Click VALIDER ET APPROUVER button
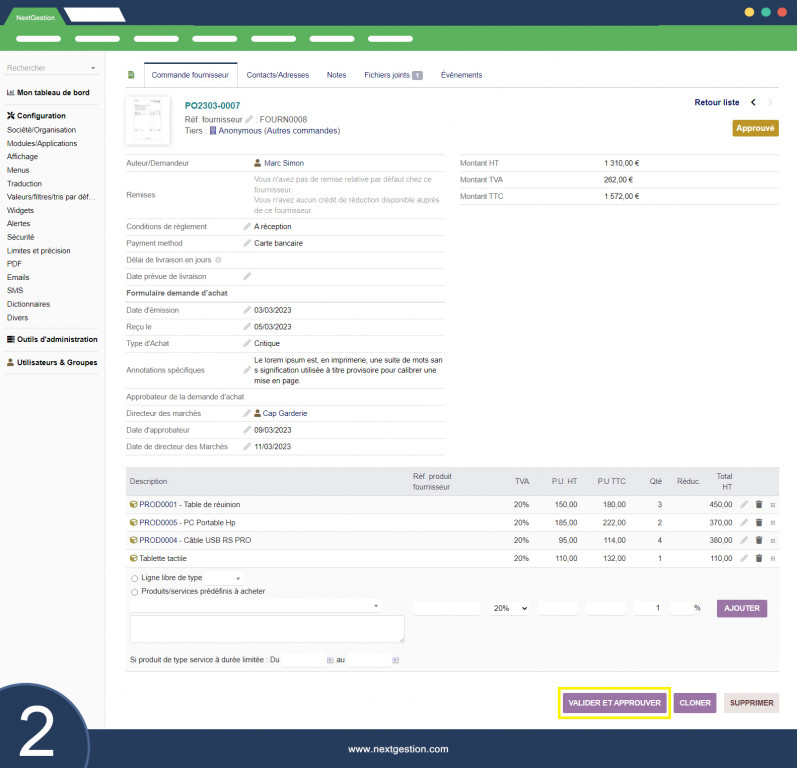Image resolution: width=797 pixels, height=768 pixels. coord(614,703)
